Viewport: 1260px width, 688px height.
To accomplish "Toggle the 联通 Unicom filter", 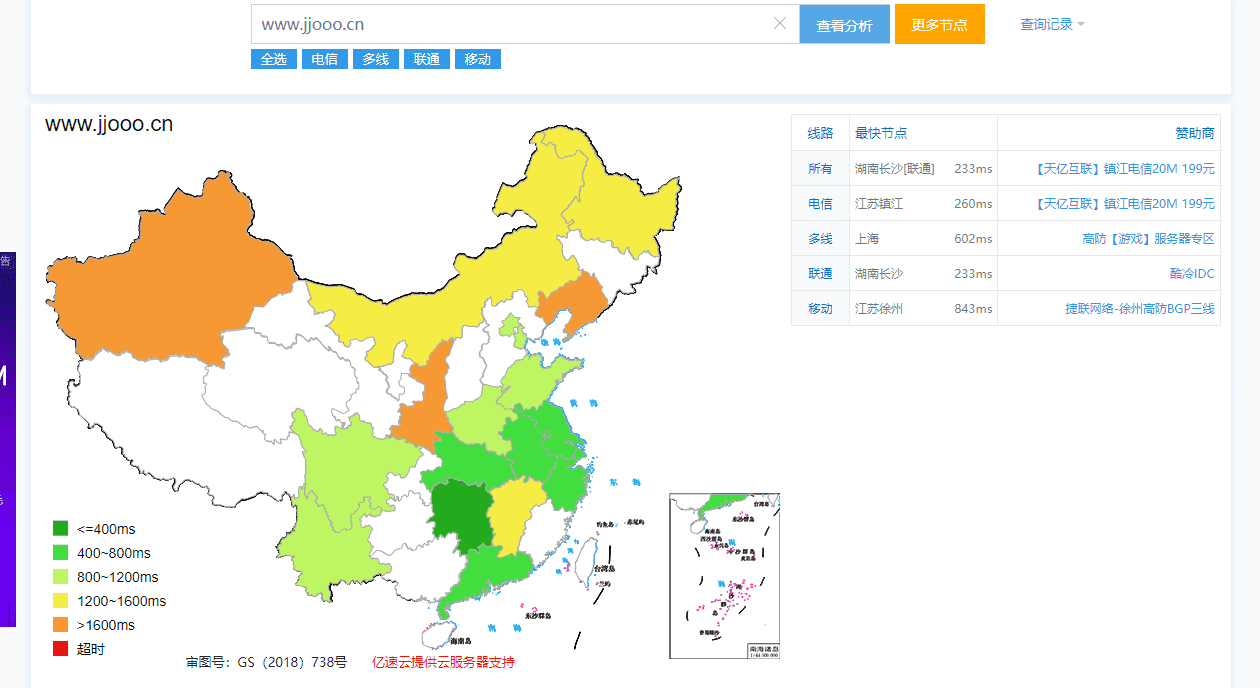I will pyautogui.click(x=426, y=59).
